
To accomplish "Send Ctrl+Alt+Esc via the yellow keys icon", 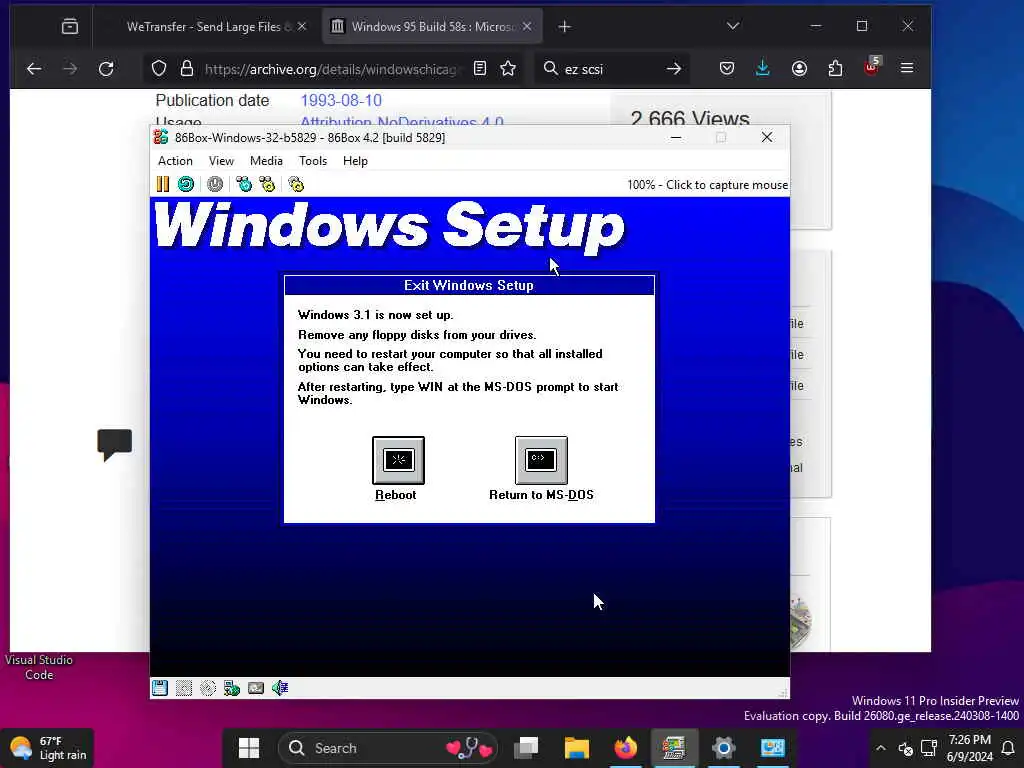I will click(267, 184).
